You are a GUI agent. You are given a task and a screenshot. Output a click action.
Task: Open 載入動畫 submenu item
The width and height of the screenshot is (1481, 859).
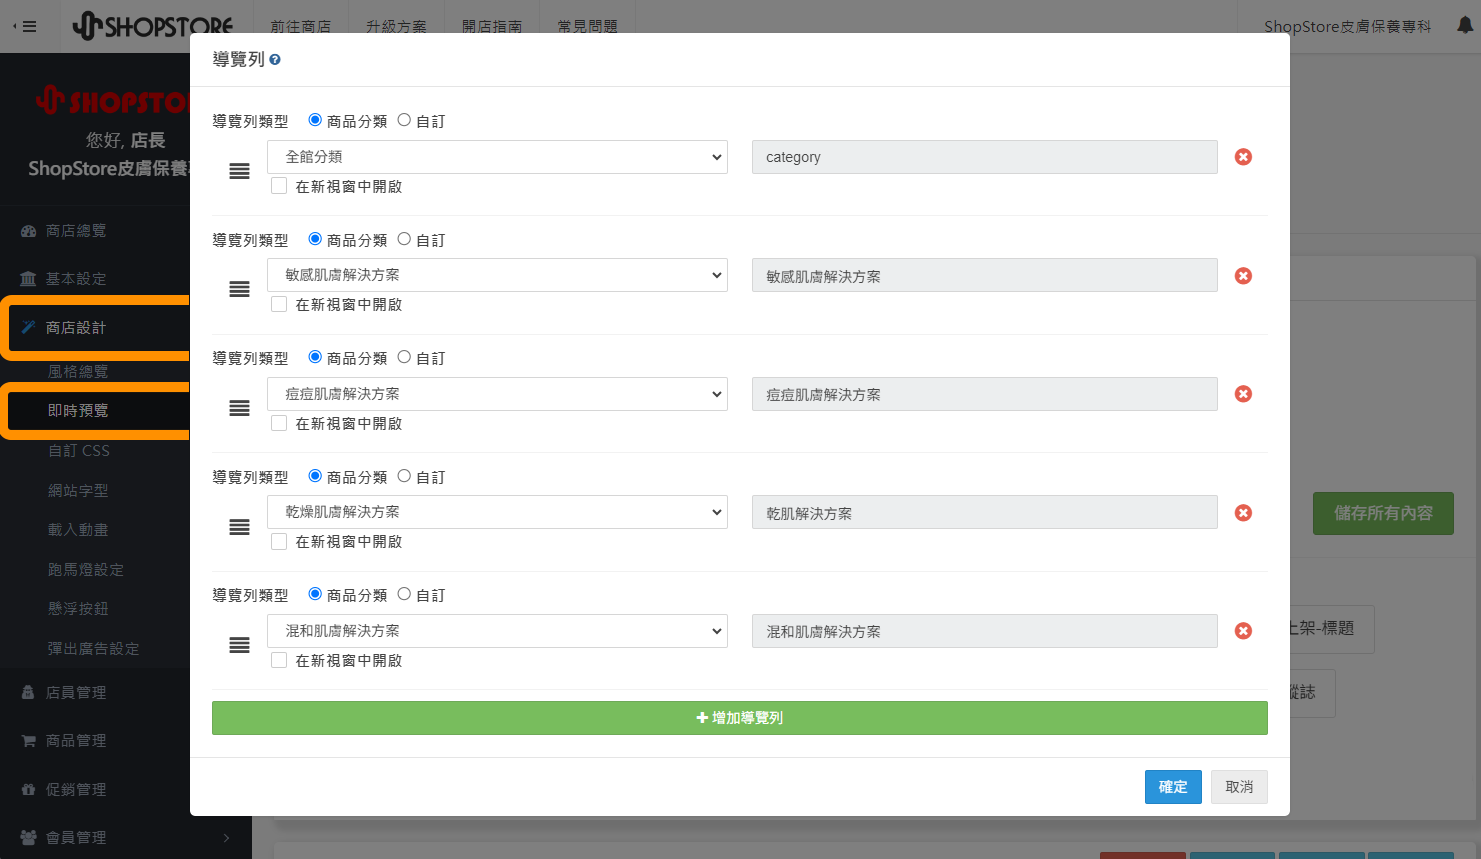click(x=78, y=530)
